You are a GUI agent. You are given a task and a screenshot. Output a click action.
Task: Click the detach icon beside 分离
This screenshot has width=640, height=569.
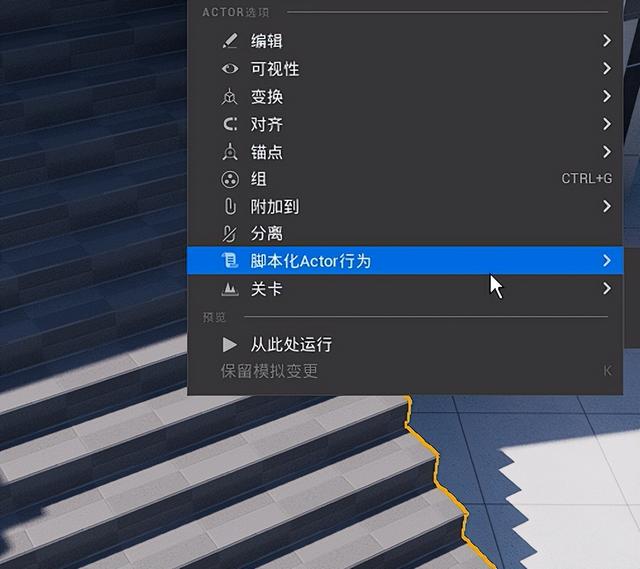229,234
